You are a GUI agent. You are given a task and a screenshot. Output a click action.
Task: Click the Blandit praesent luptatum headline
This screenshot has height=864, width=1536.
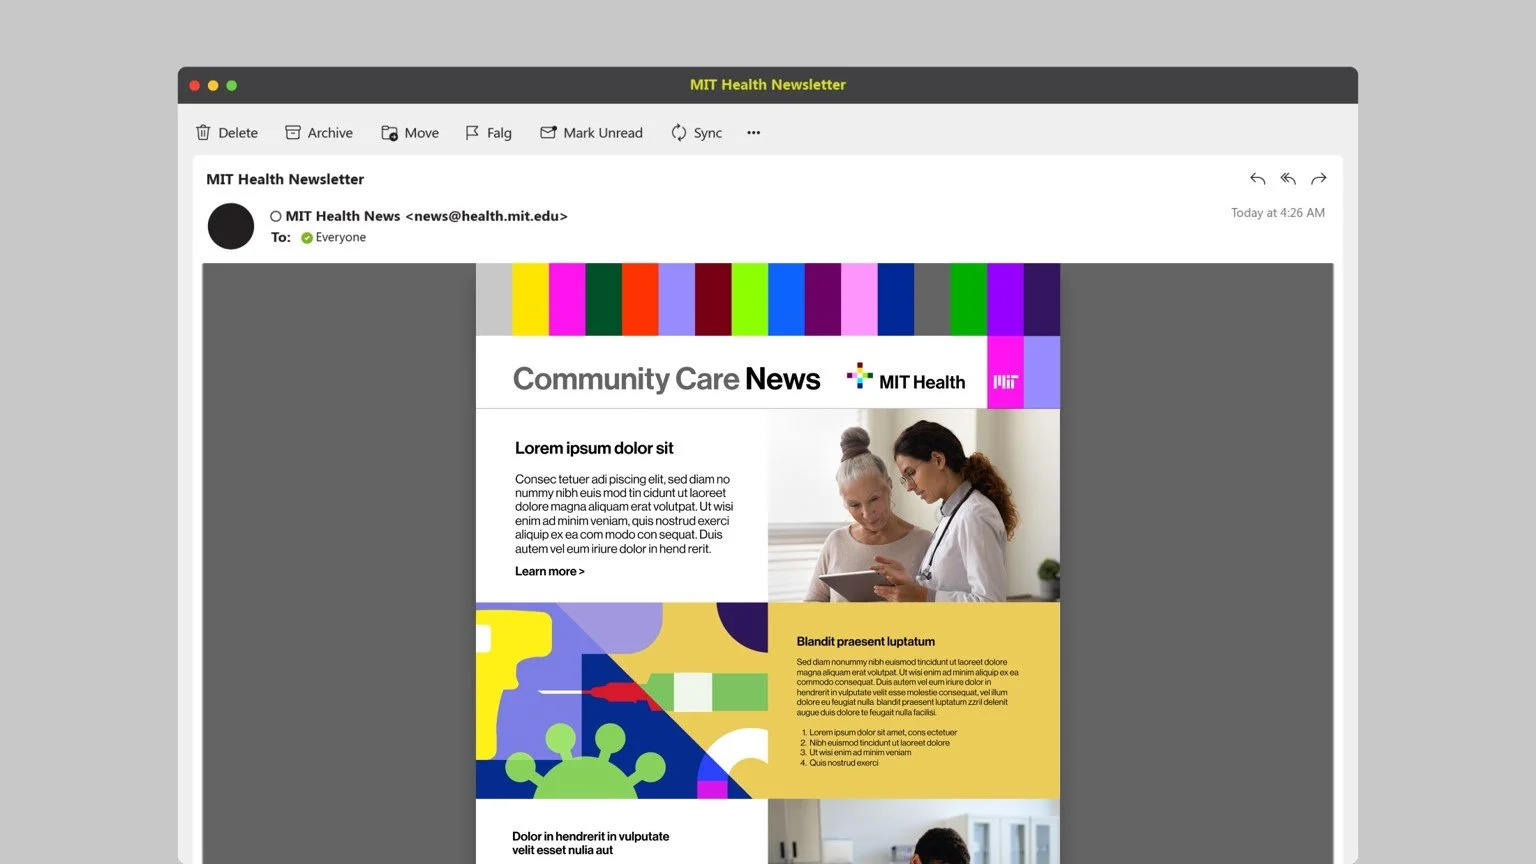[x=866, y=642]
